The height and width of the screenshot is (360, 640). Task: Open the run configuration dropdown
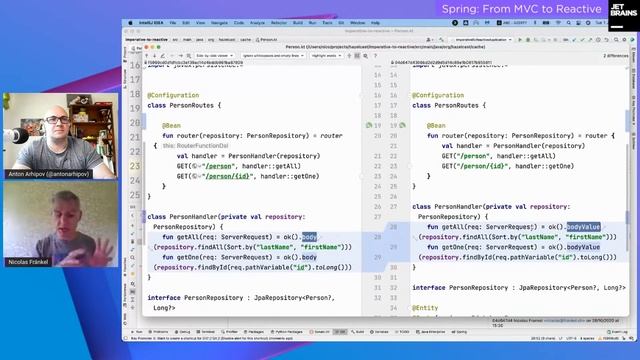[482, 40]
